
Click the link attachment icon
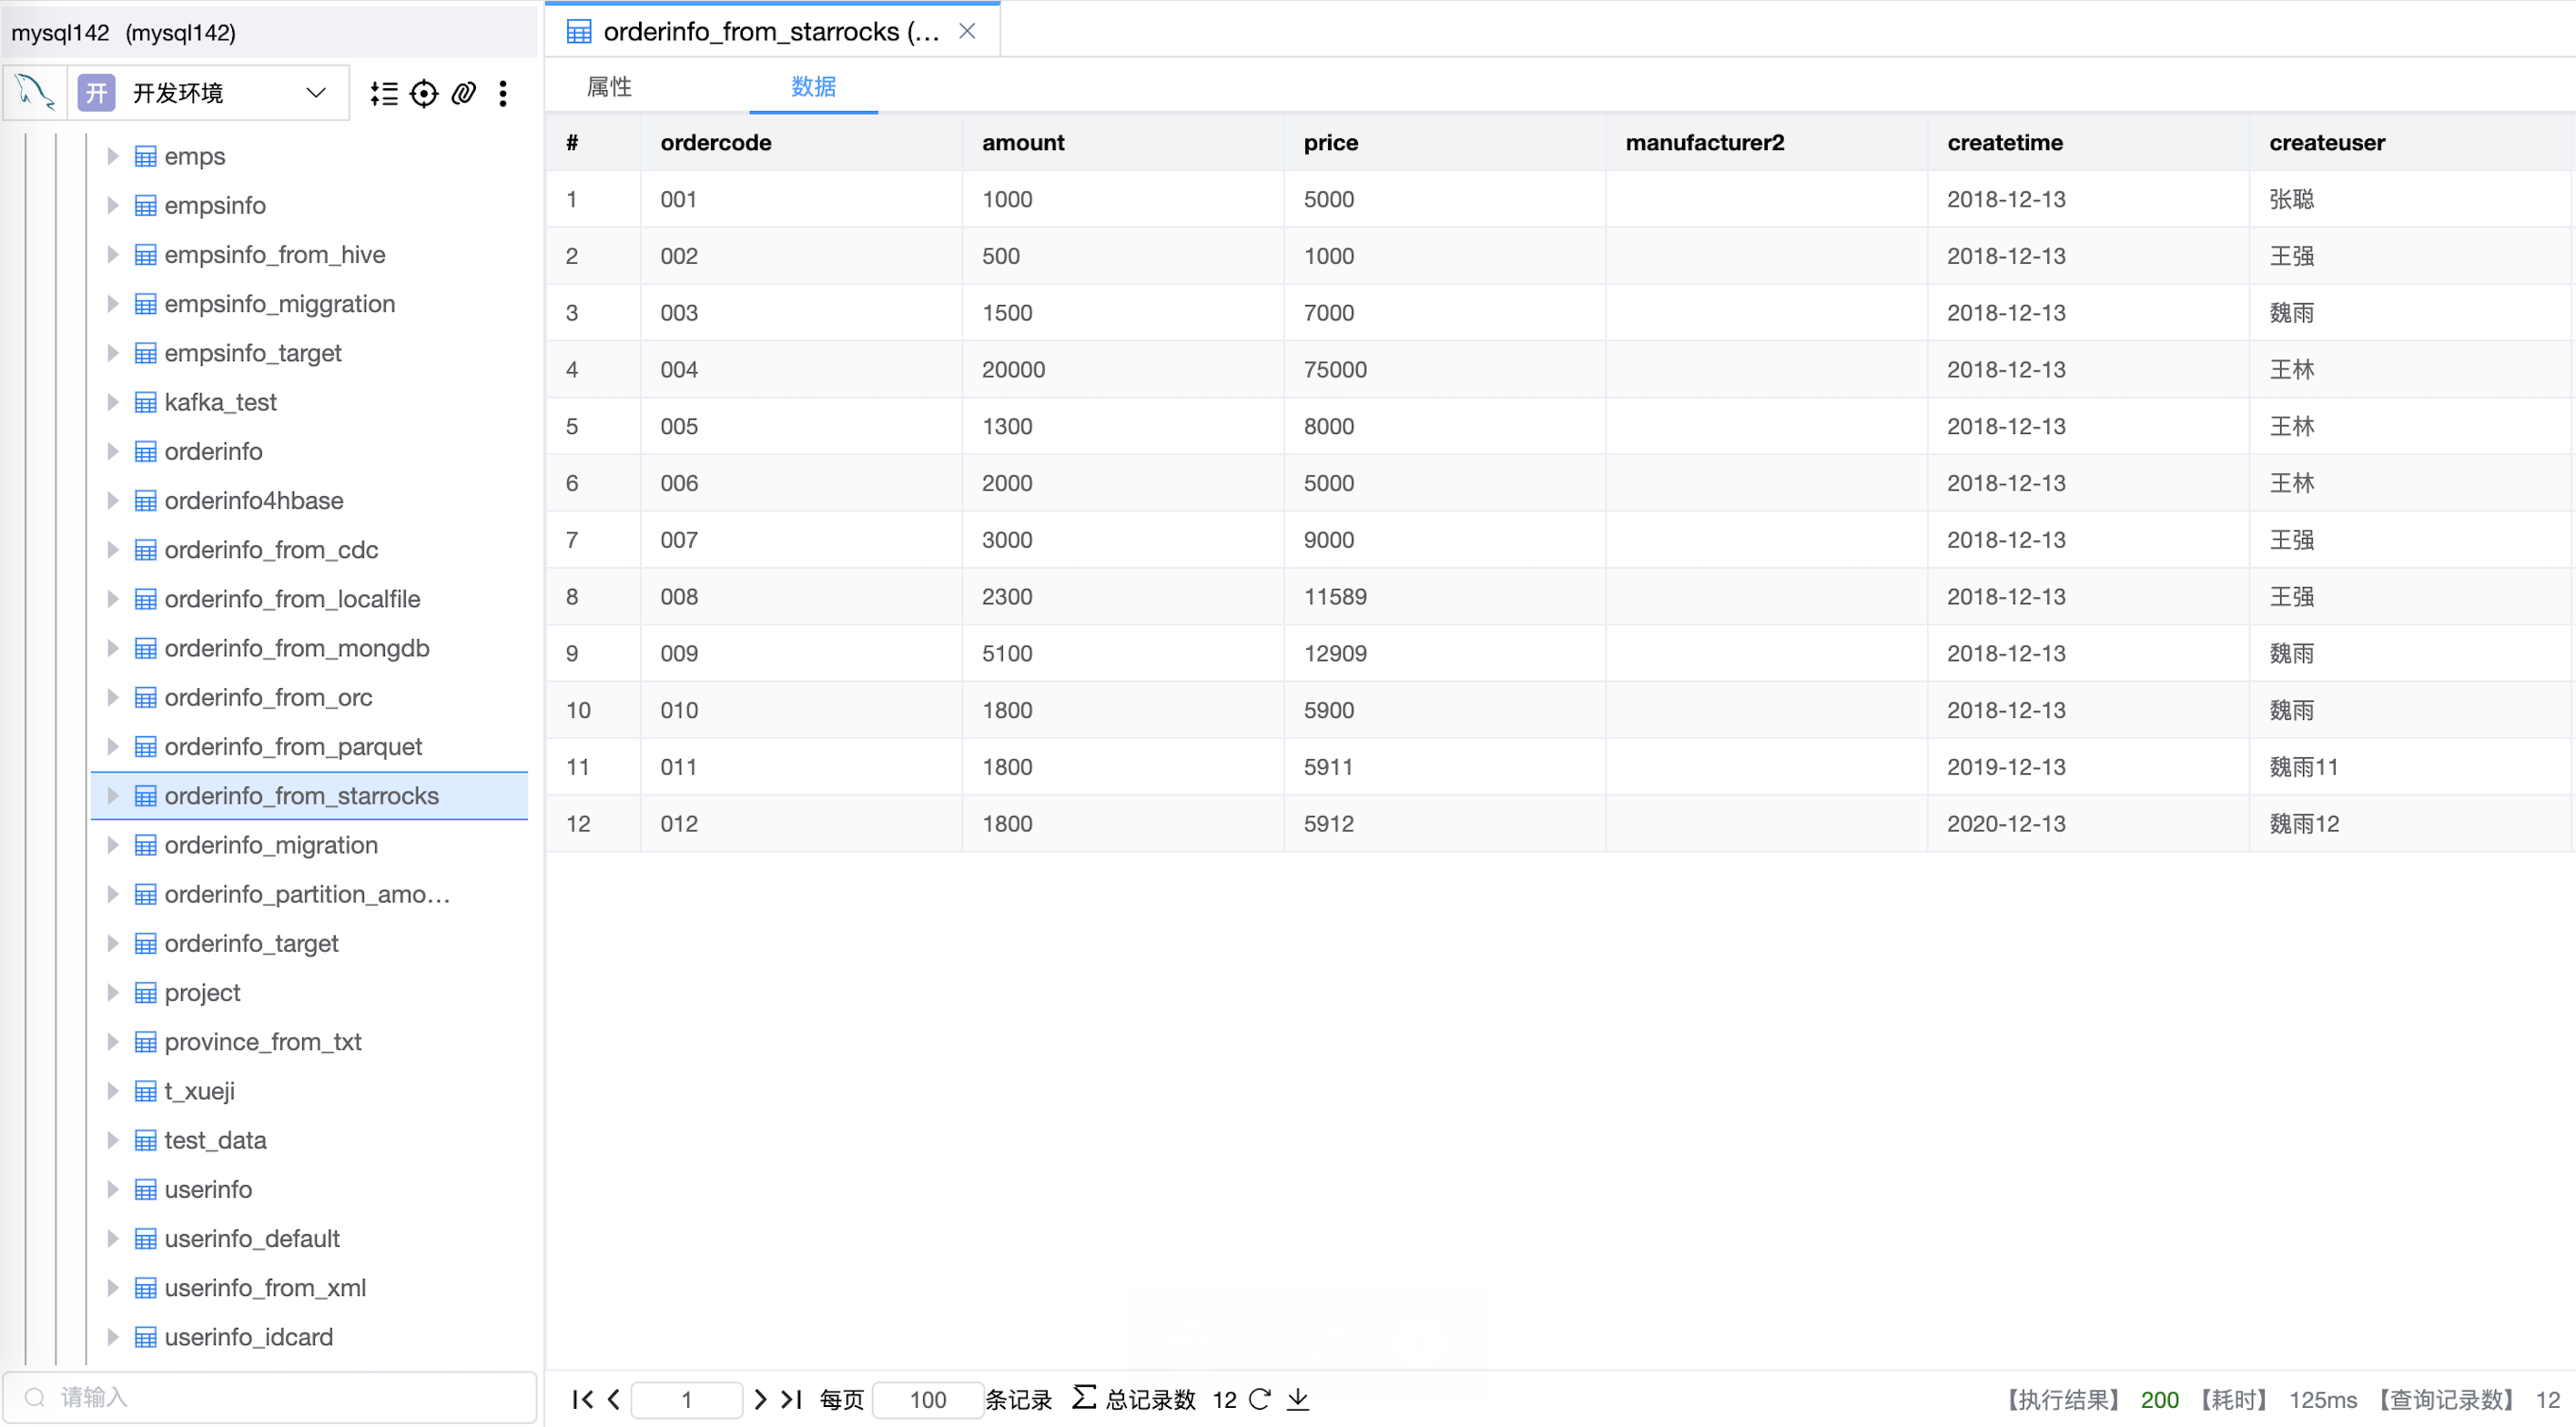coord(463,93)
